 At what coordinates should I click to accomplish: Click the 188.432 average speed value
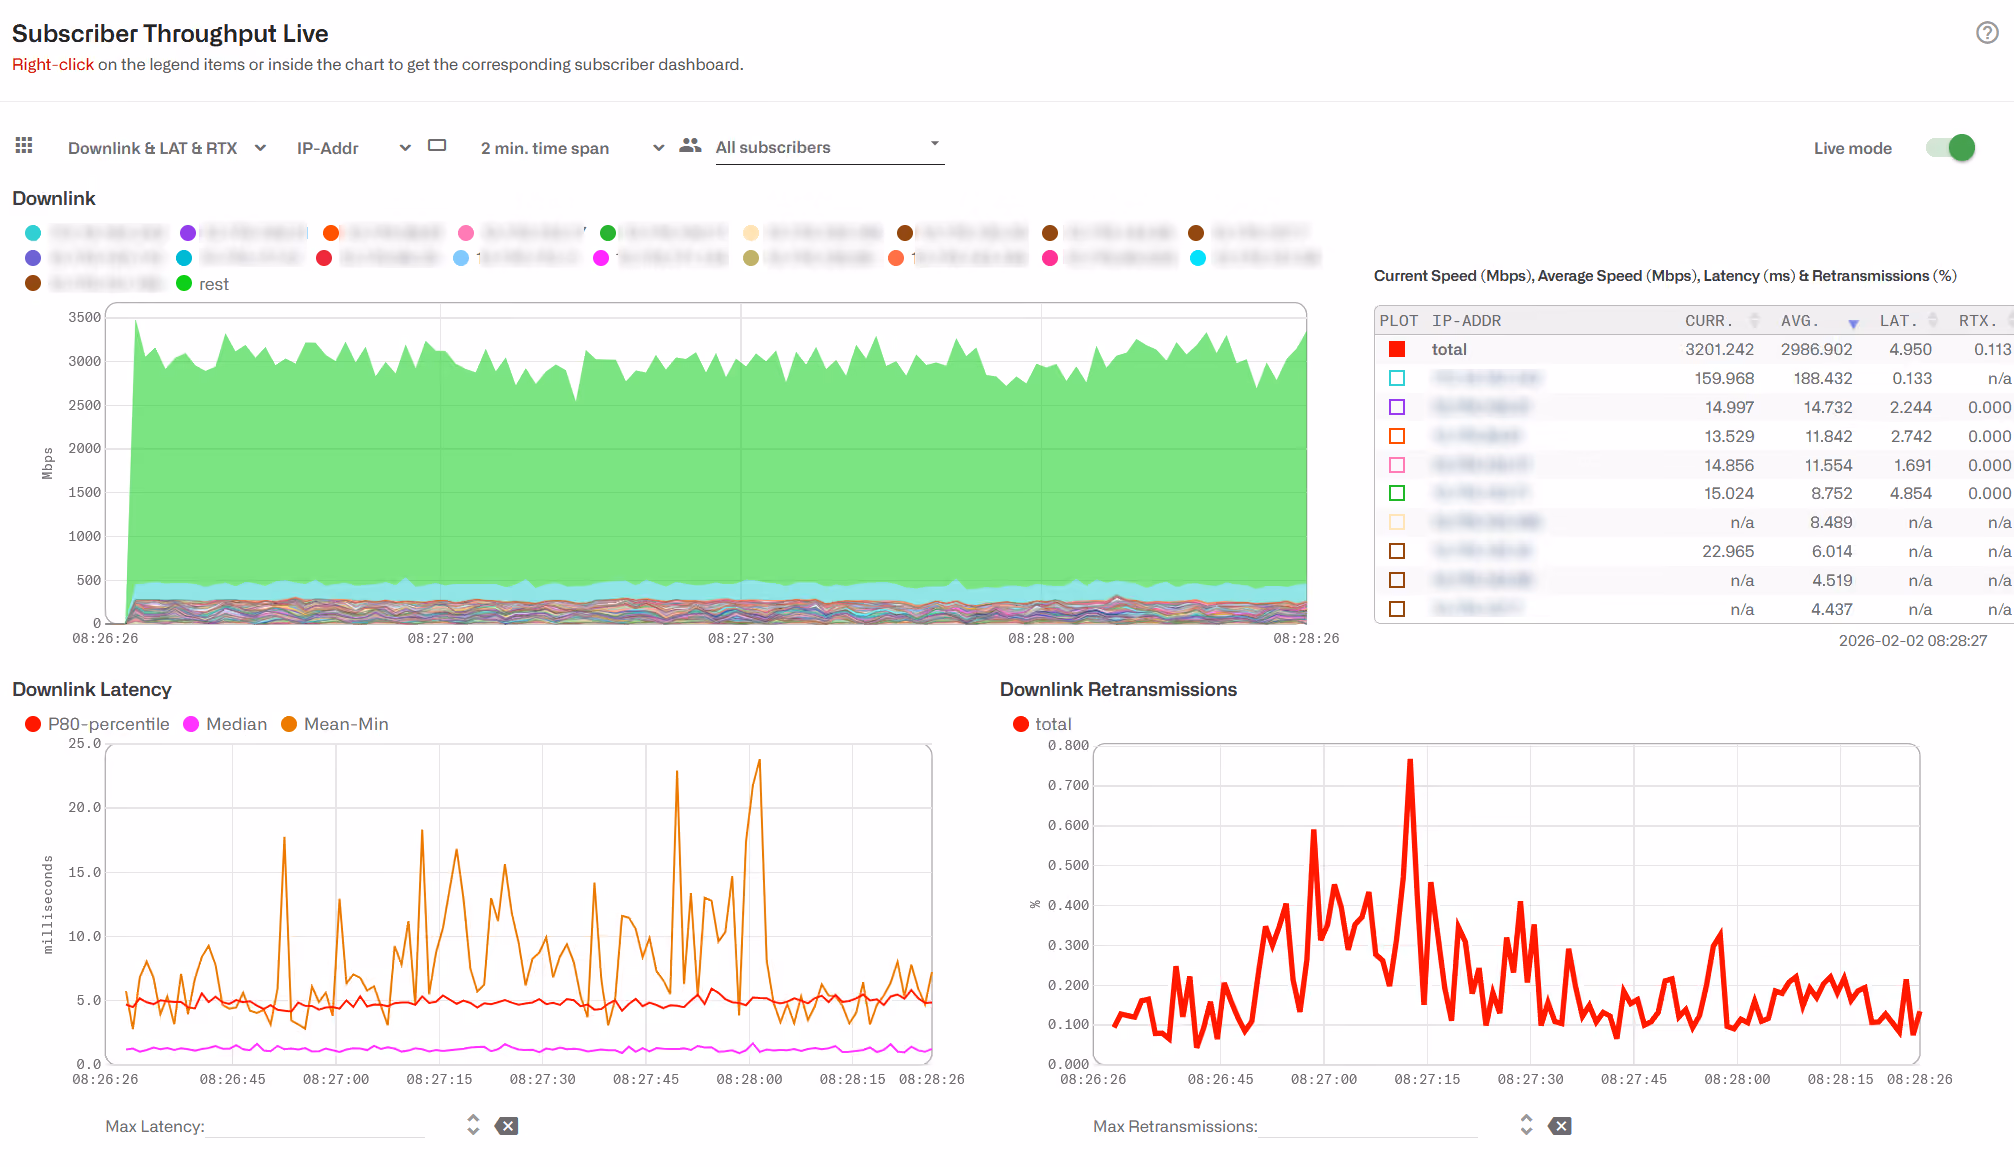coord(1823,378)
